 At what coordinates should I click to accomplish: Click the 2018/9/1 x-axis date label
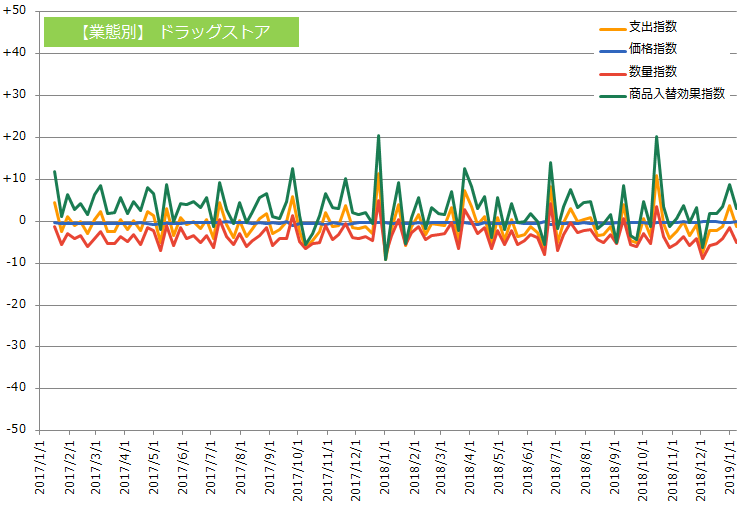point(615,468)
